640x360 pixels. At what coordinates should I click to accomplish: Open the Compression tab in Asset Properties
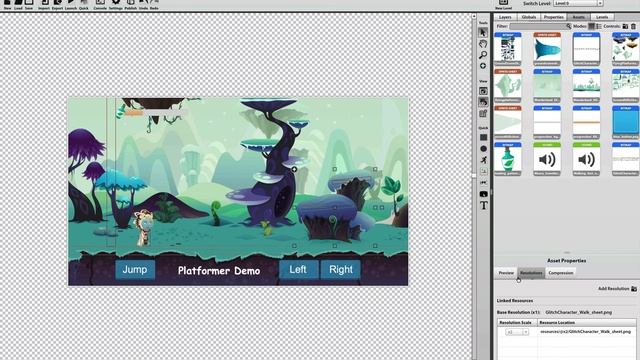click(x=560, y=273)
